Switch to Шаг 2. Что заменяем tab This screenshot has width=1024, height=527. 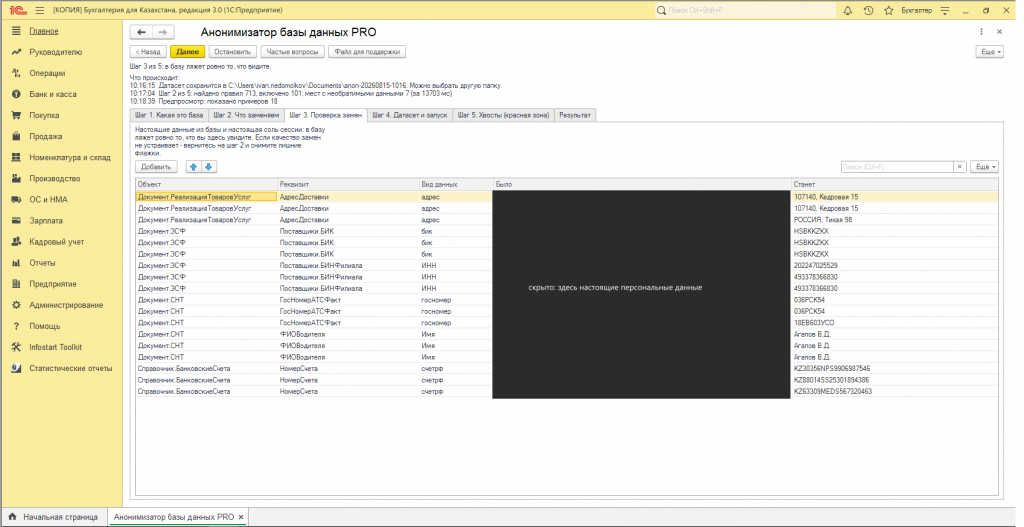pos(246,115)
